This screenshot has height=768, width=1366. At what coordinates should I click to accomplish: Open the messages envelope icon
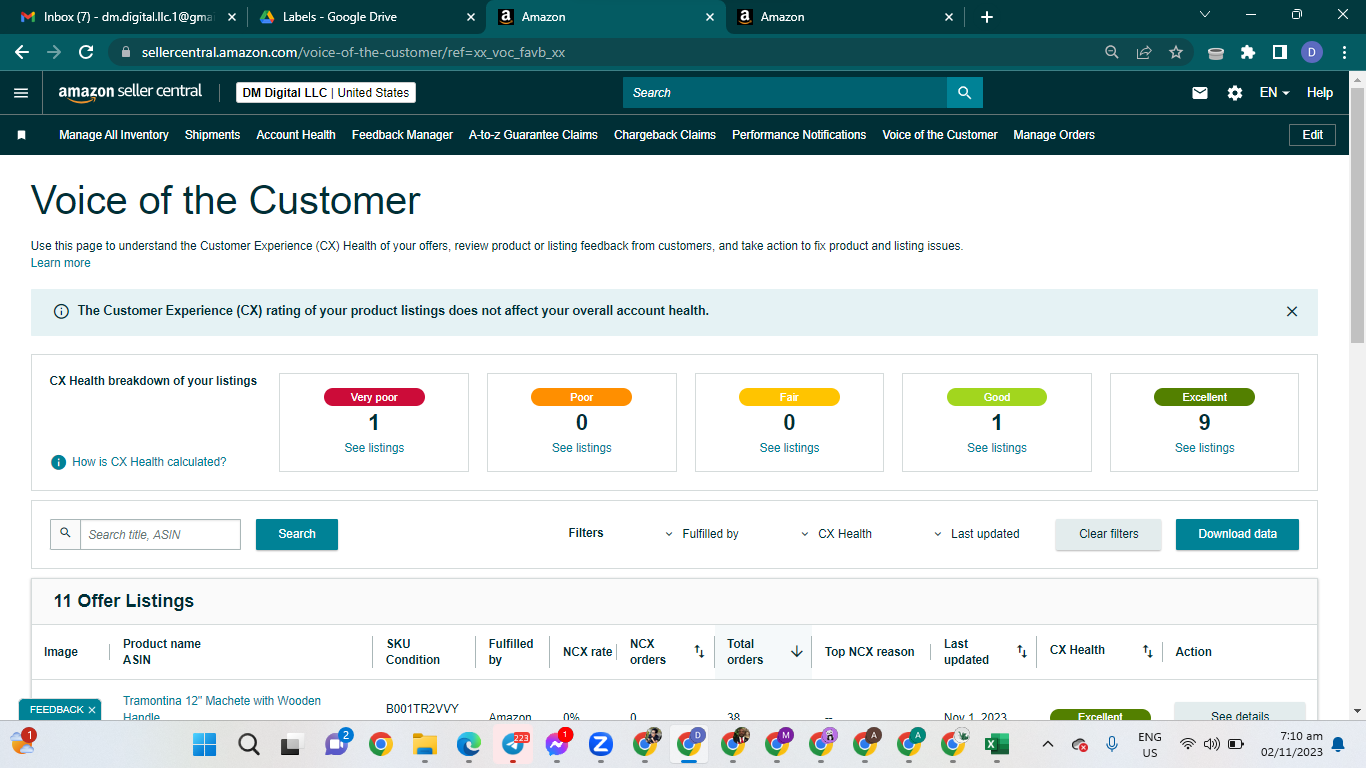click(x=1200, y=93)
